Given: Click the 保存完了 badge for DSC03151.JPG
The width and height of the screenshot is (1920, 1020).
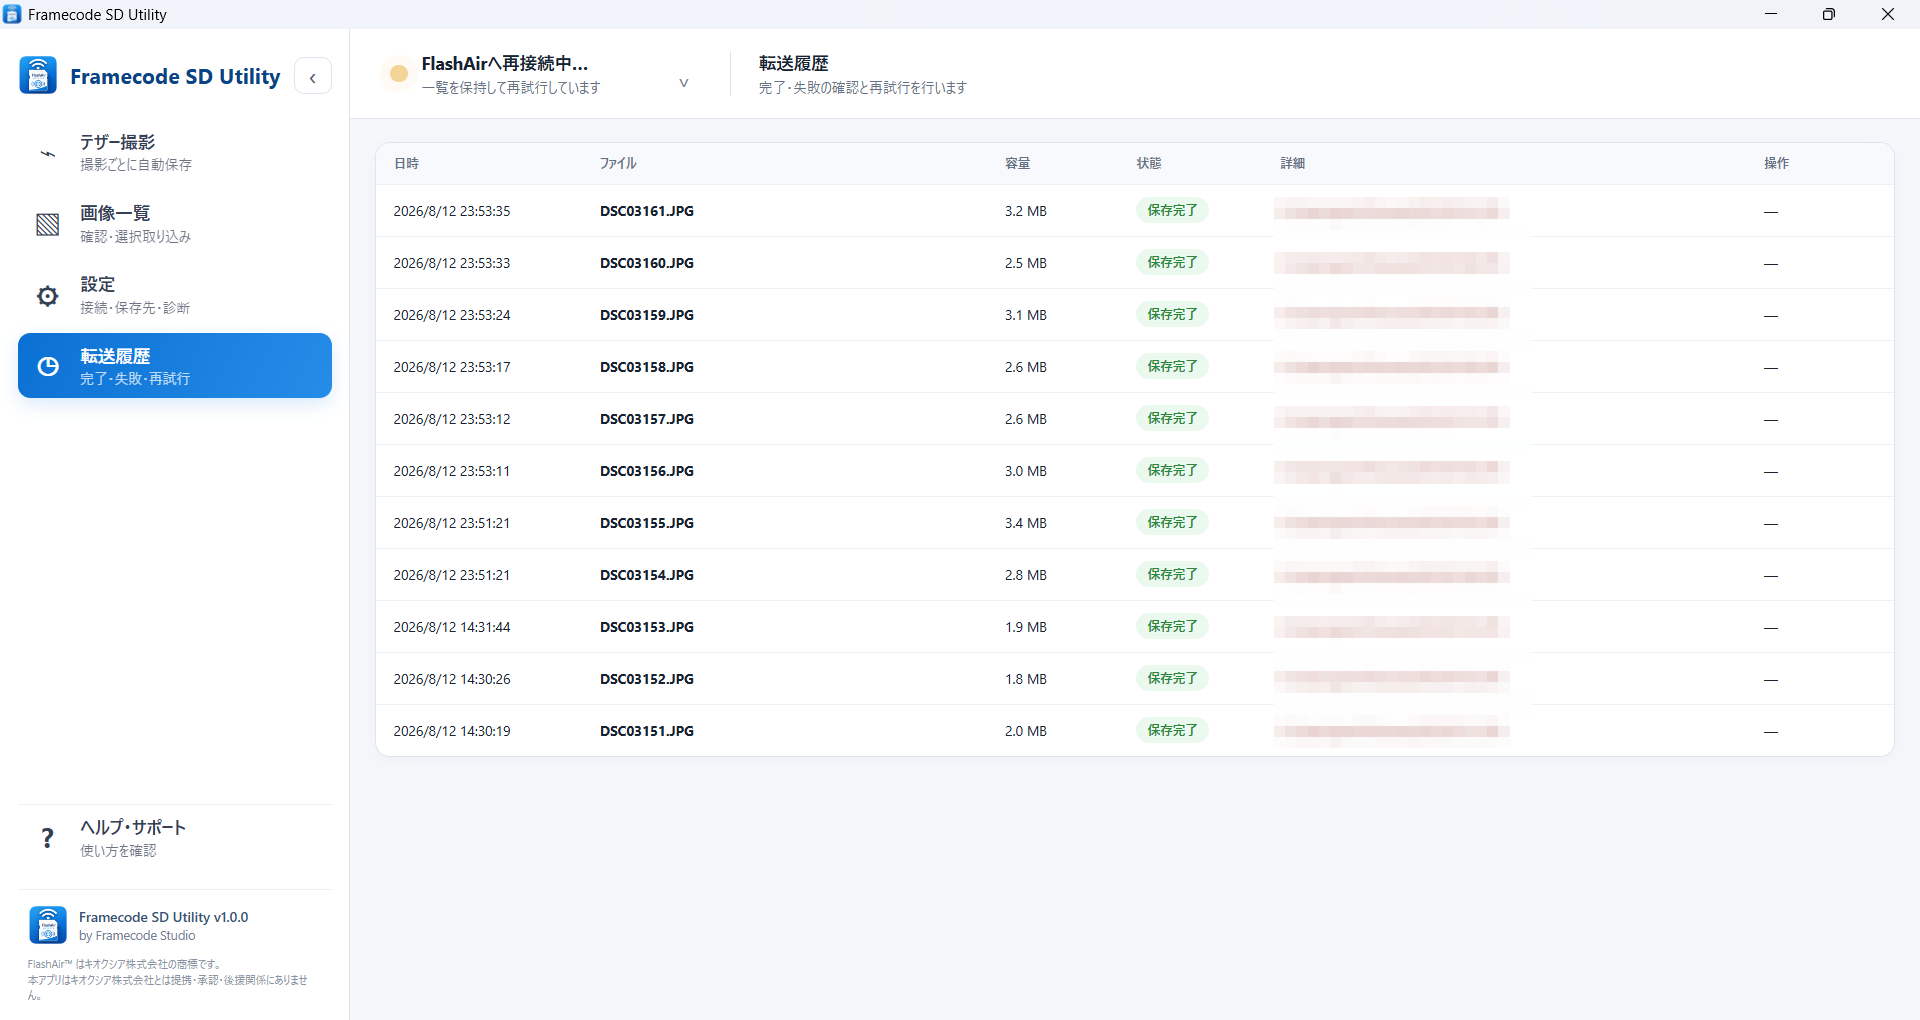Looking at the screenshot, I should pyautogui.click(x=1172, y=730).
